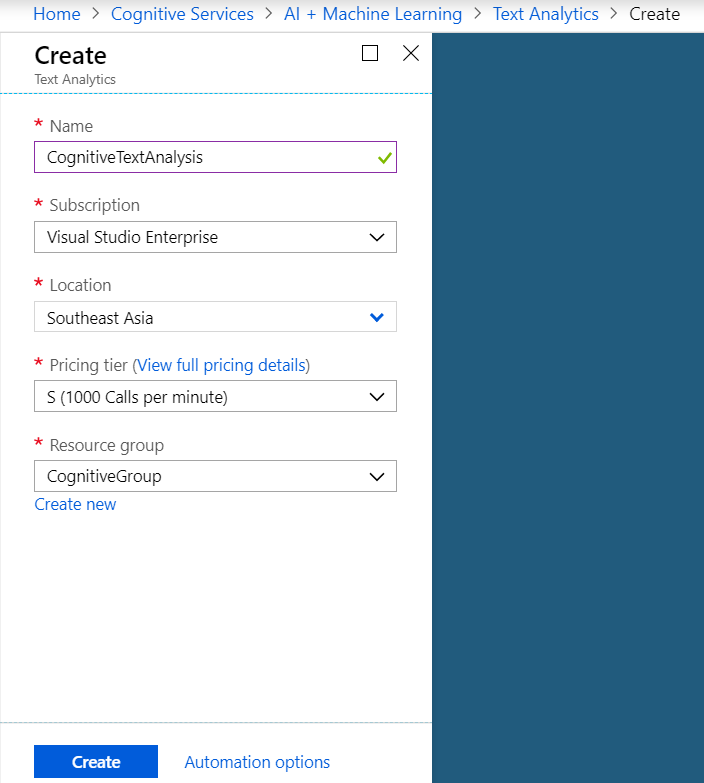The width and height of the screenshot is (704, 783).
Task: Click the Create new resource group link
Action: point(75,504)
